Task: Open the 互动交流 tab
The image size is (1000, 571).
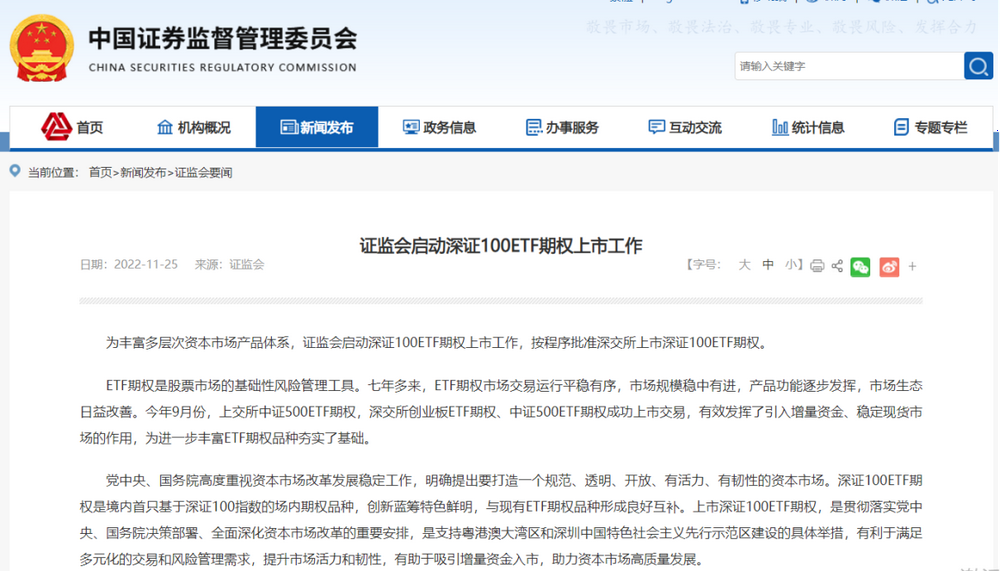Action: (x=684, y=127)
